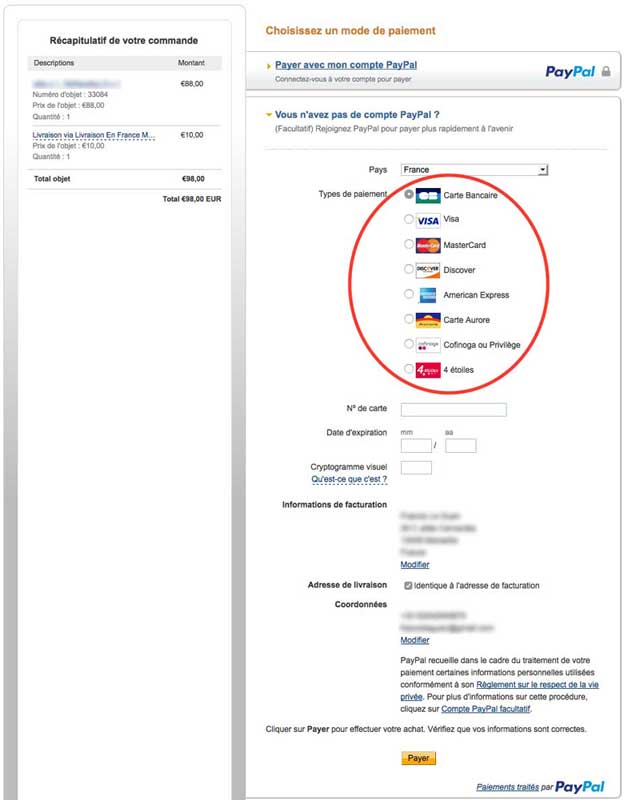
Task: Click the Cofinoga ou Privilège label
Action: 482,345
